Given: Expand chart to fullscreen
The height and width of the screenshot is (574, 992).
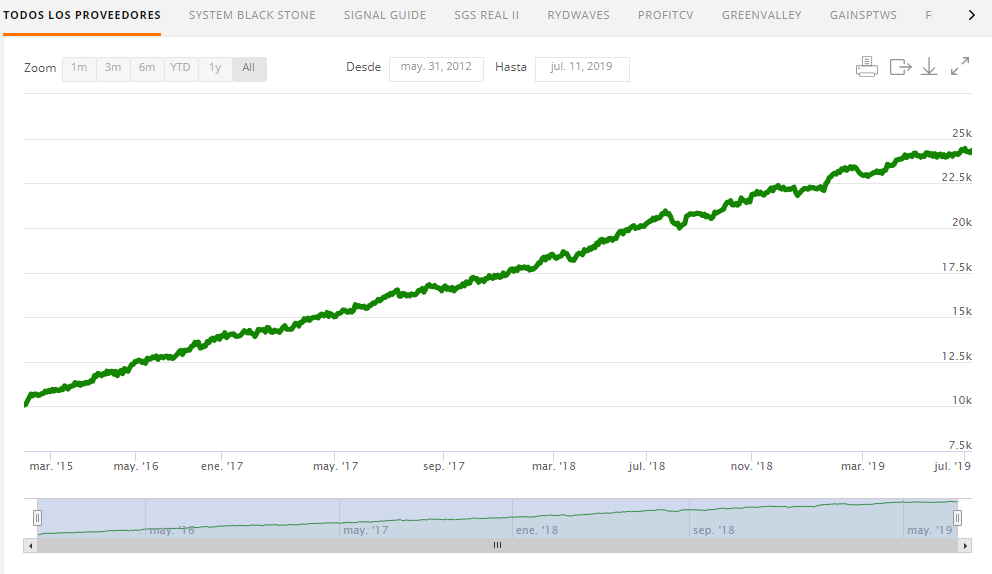Looking at the screenshot, I should (x=960, y=66).
